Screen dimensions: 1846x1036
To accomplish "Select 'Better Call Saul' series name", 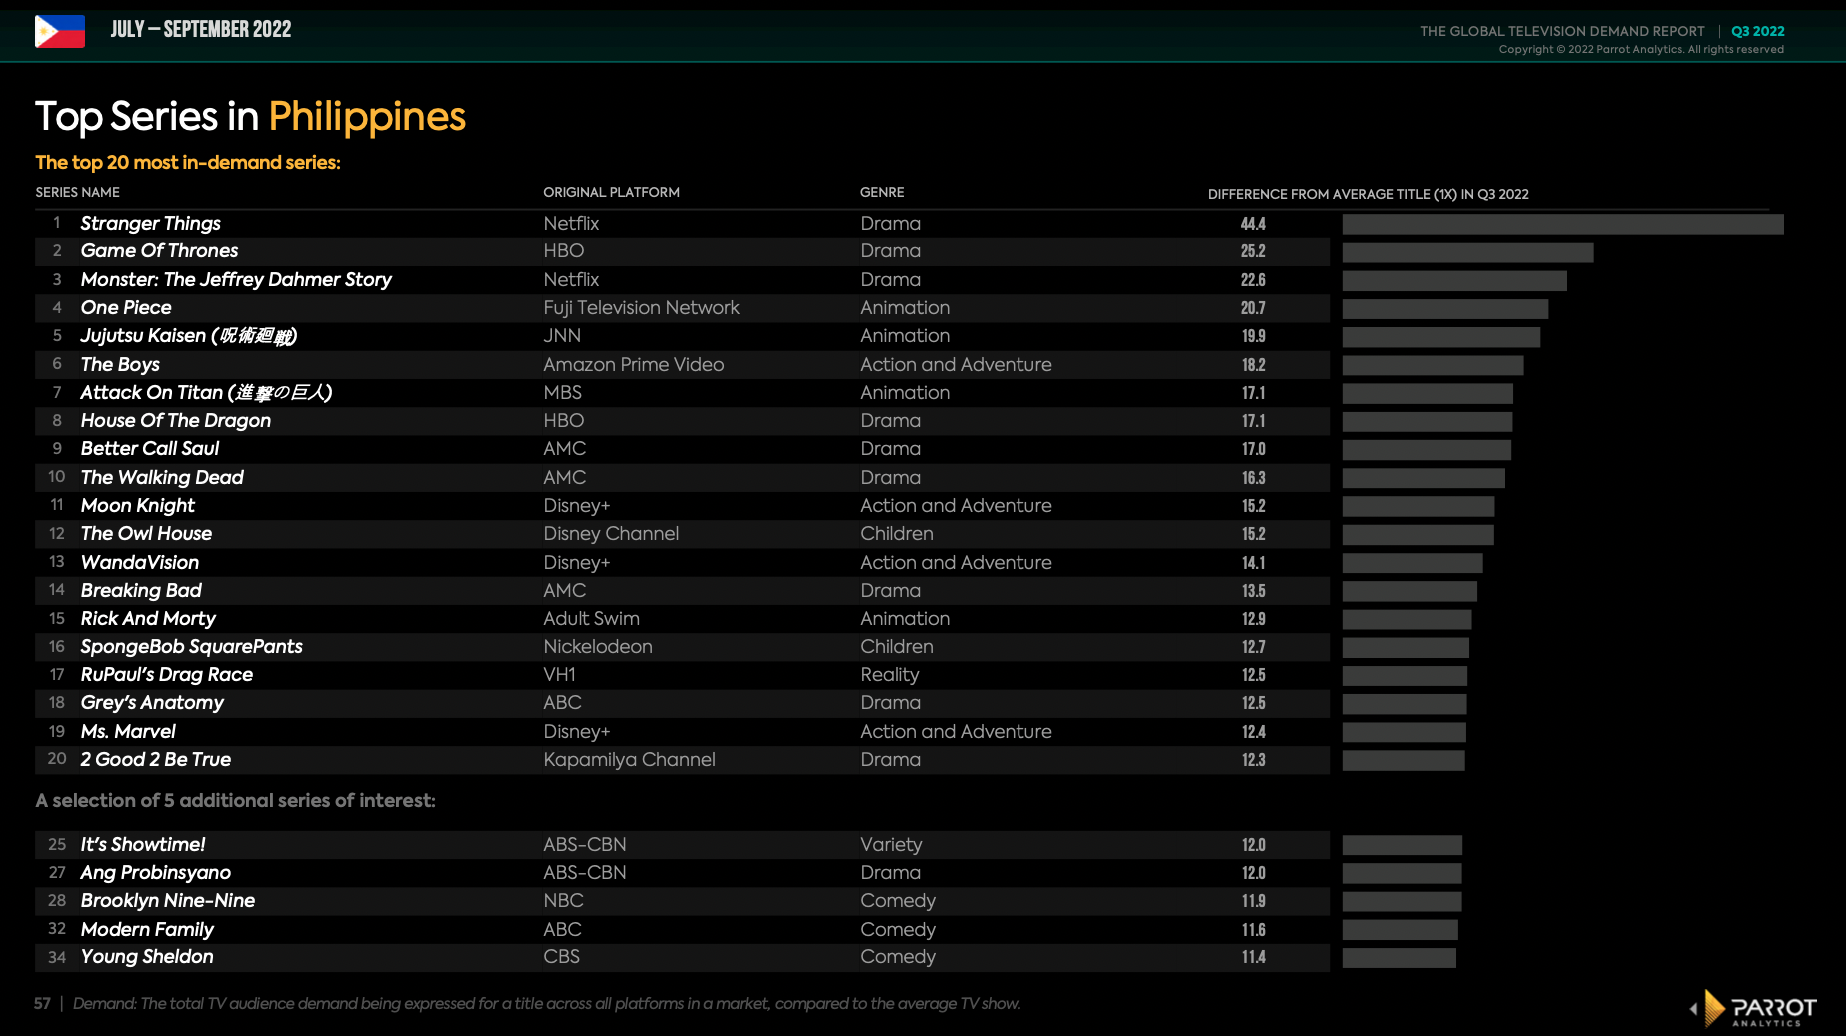I will point(150,449).
